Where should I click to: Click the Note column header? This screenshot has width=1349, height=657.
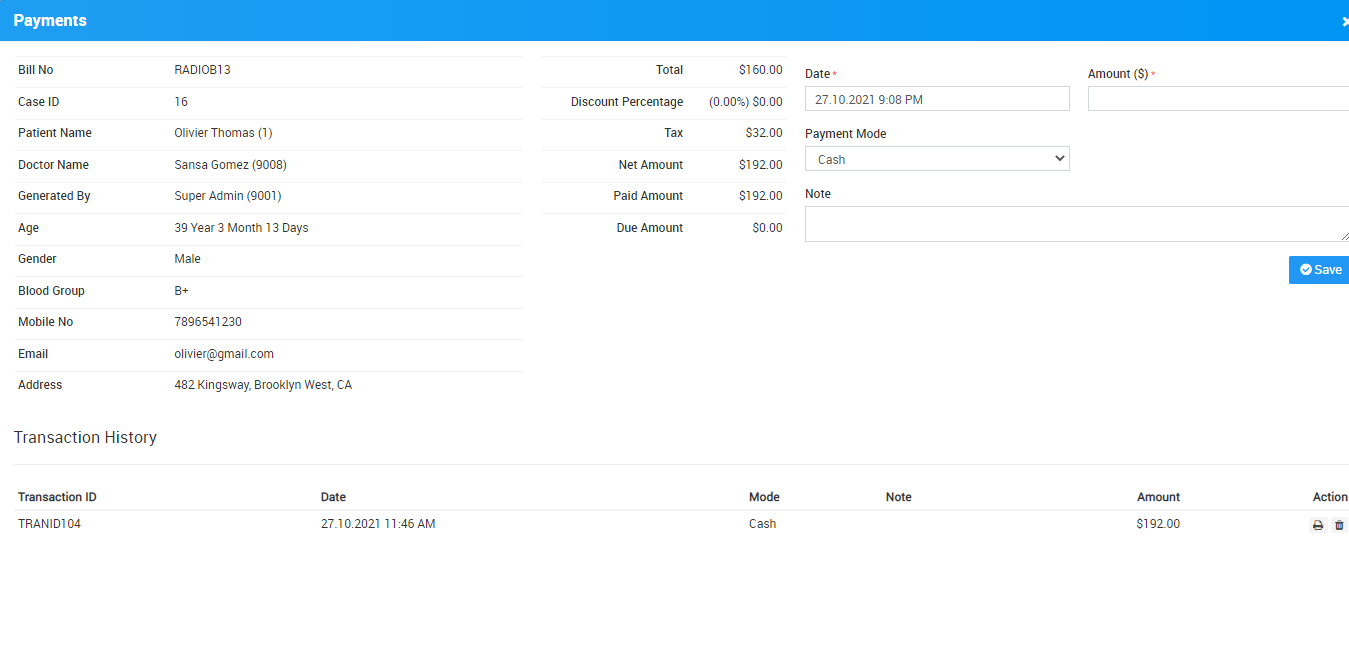[898, 497]
